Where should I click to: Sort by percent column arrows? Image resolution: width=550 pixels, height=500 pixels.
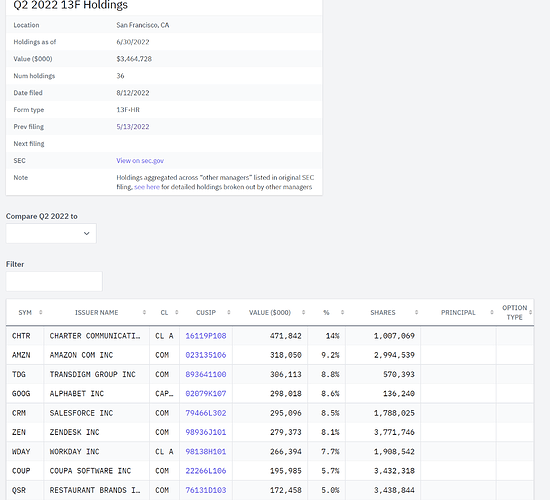pyautogui.click(x=342, y=313)
